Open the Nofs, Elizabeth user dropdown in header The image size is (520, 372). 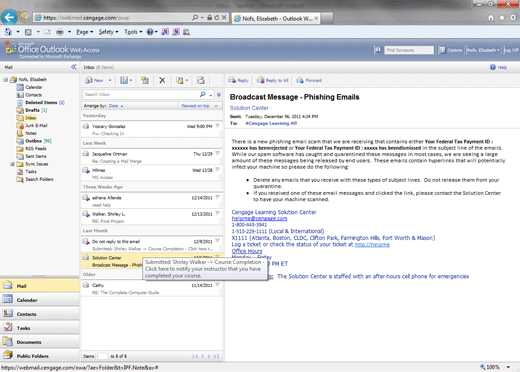483,50
